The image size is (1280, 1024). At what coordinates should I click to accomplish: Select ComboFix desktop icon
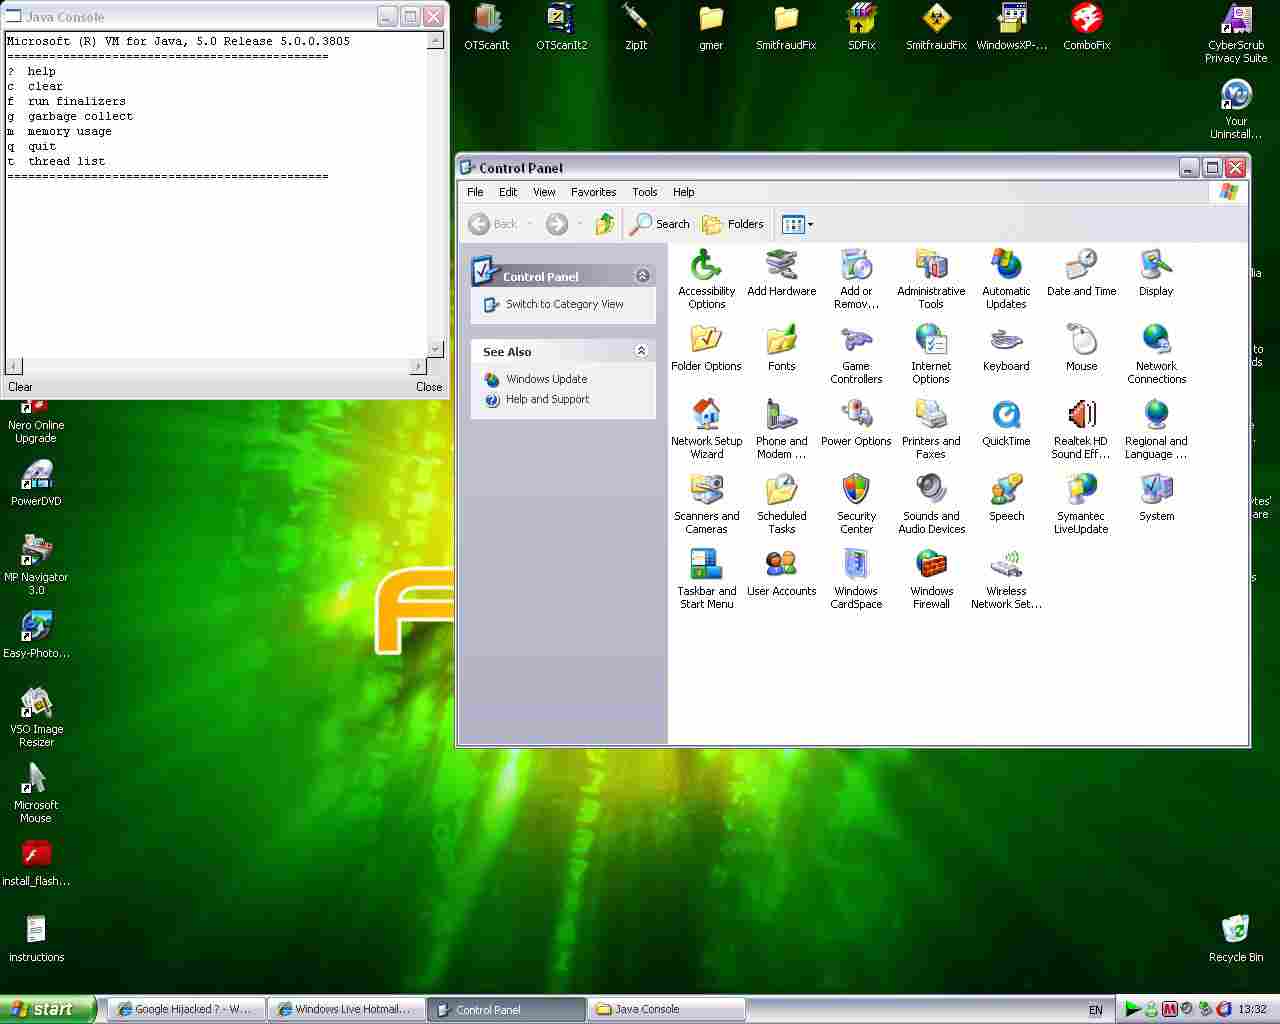click(1086, 27)
